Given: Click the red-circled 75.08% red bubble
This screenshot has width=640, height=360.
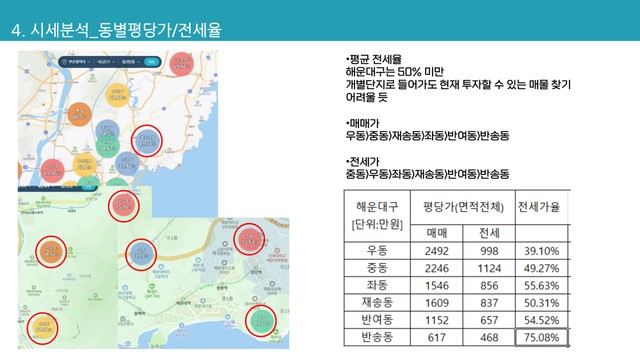Looking at the screenshot, I should click(x=123, y=206).
